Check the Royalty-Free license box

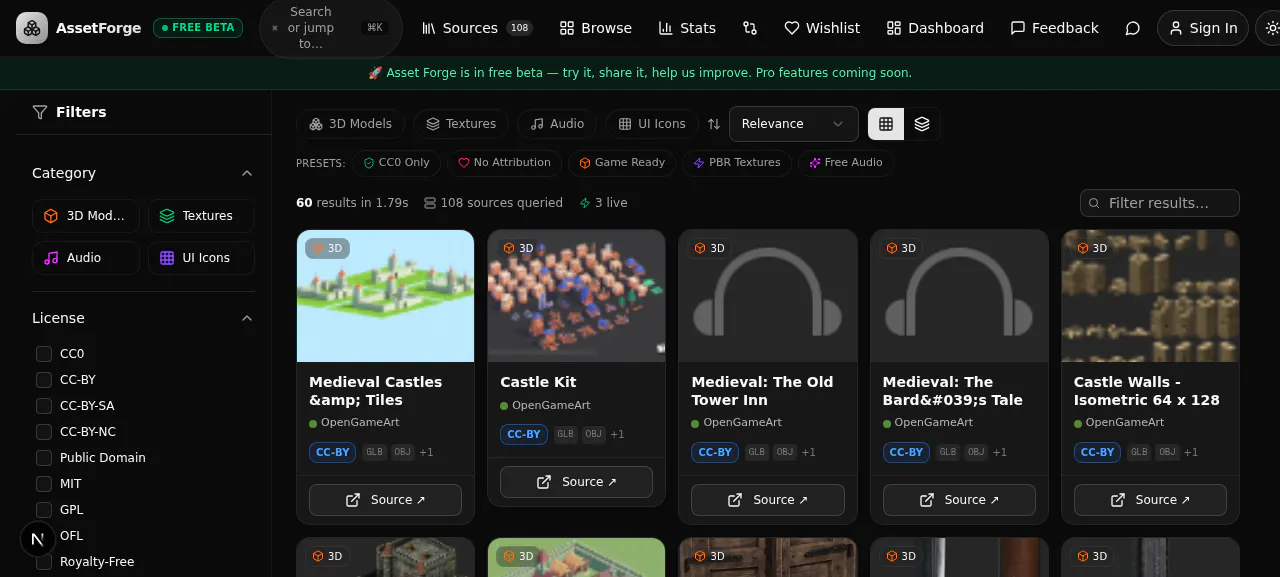44,562
